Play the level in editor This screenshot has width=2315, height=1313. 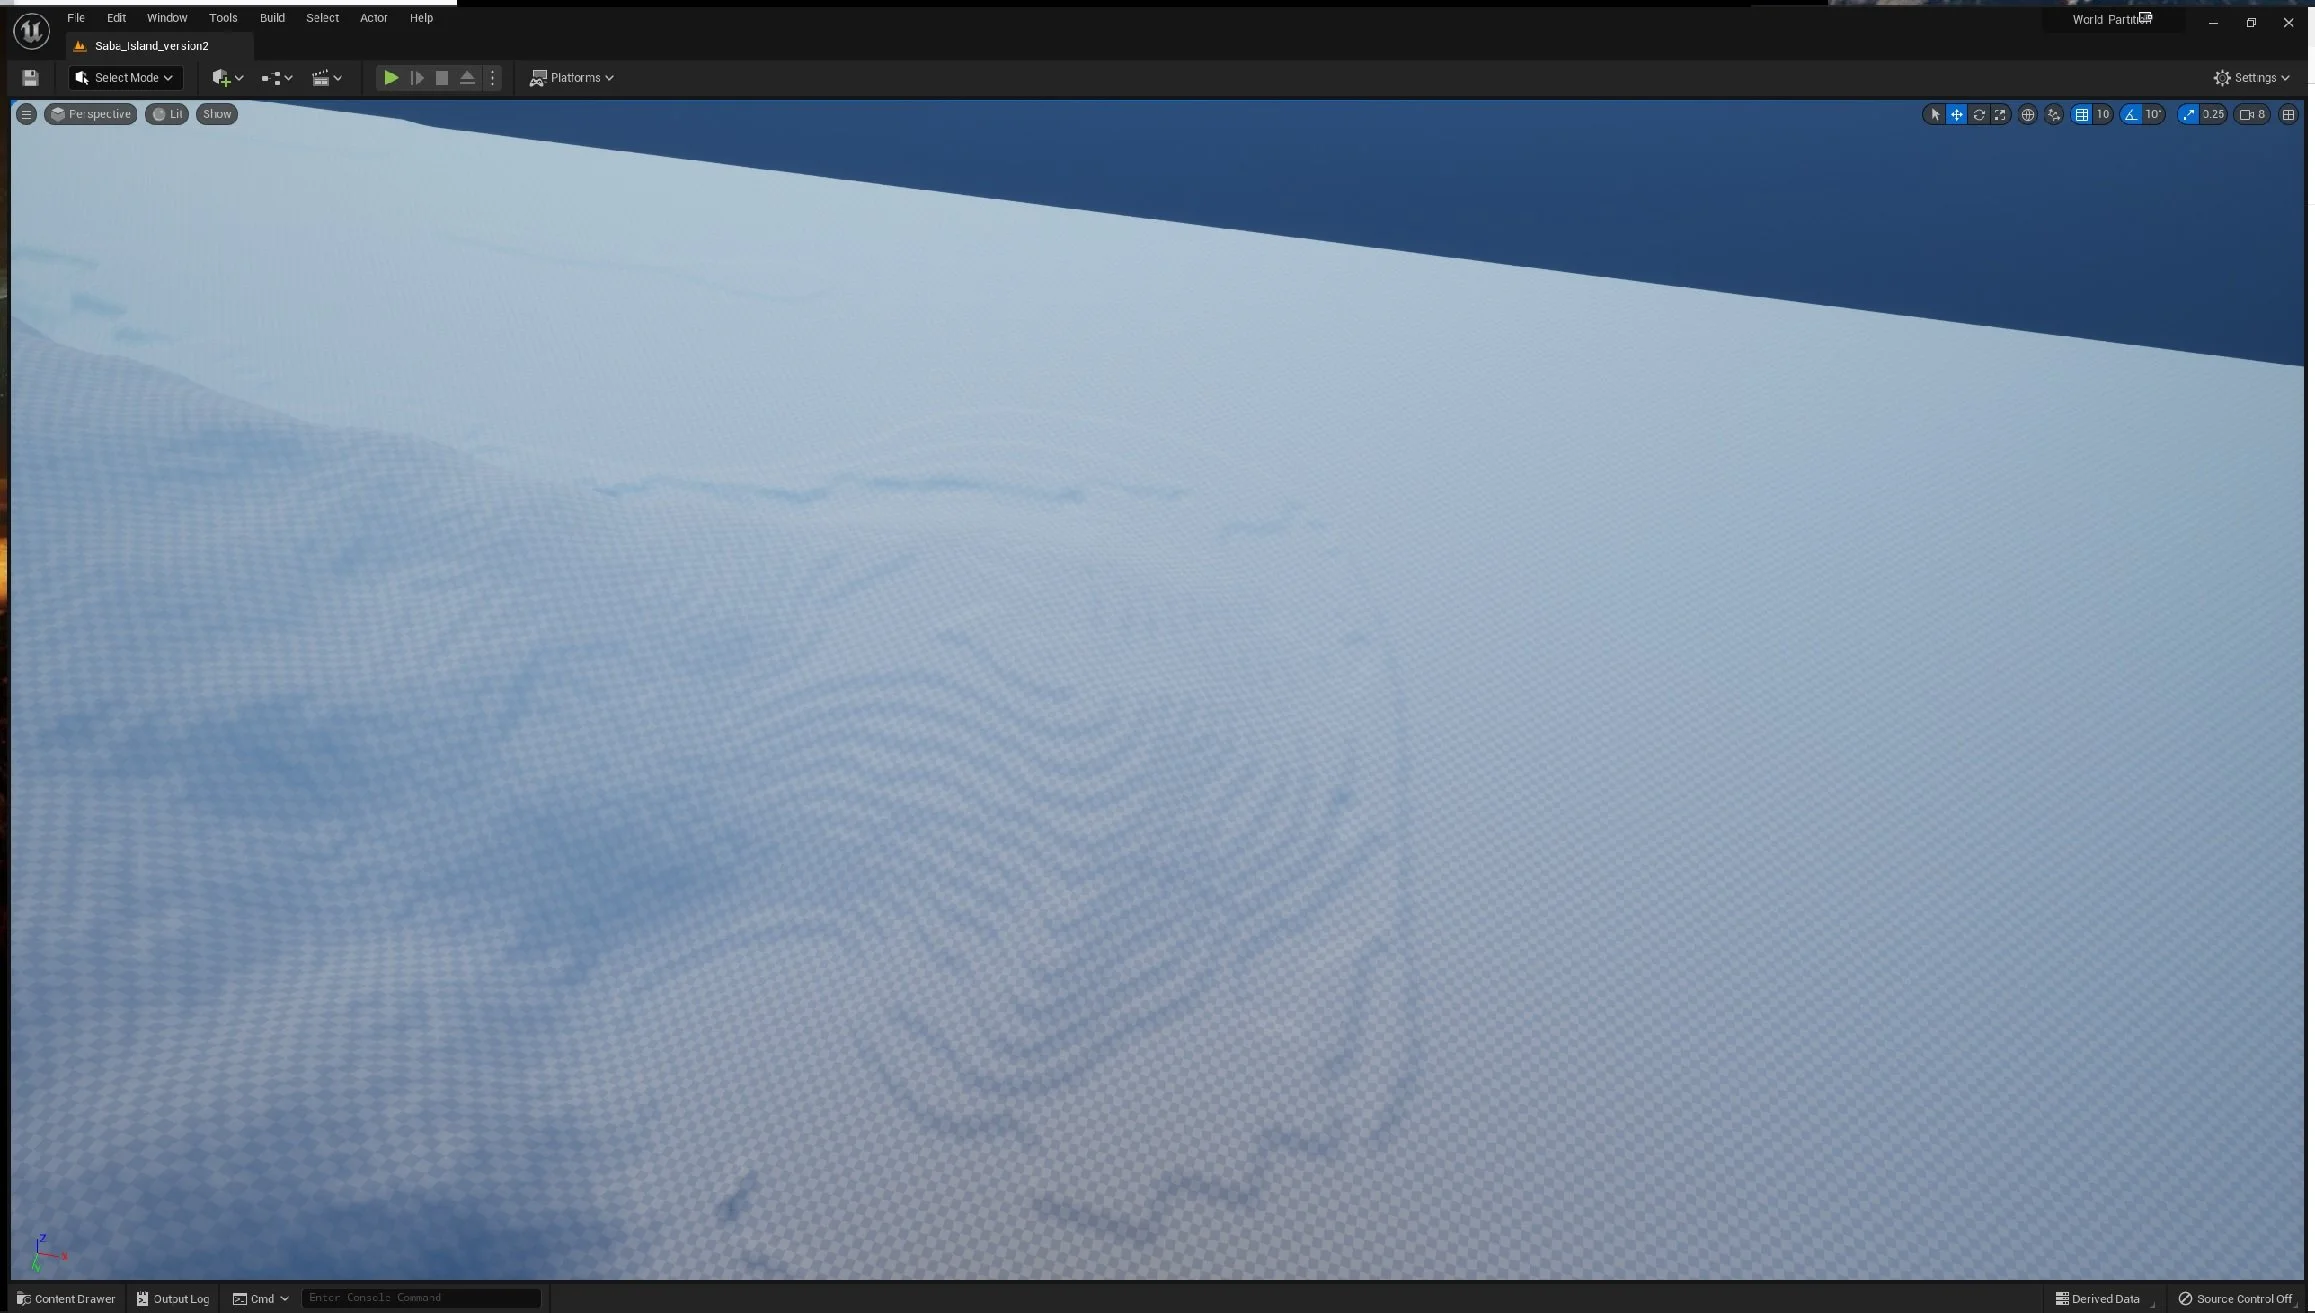[x=391, y=78]
